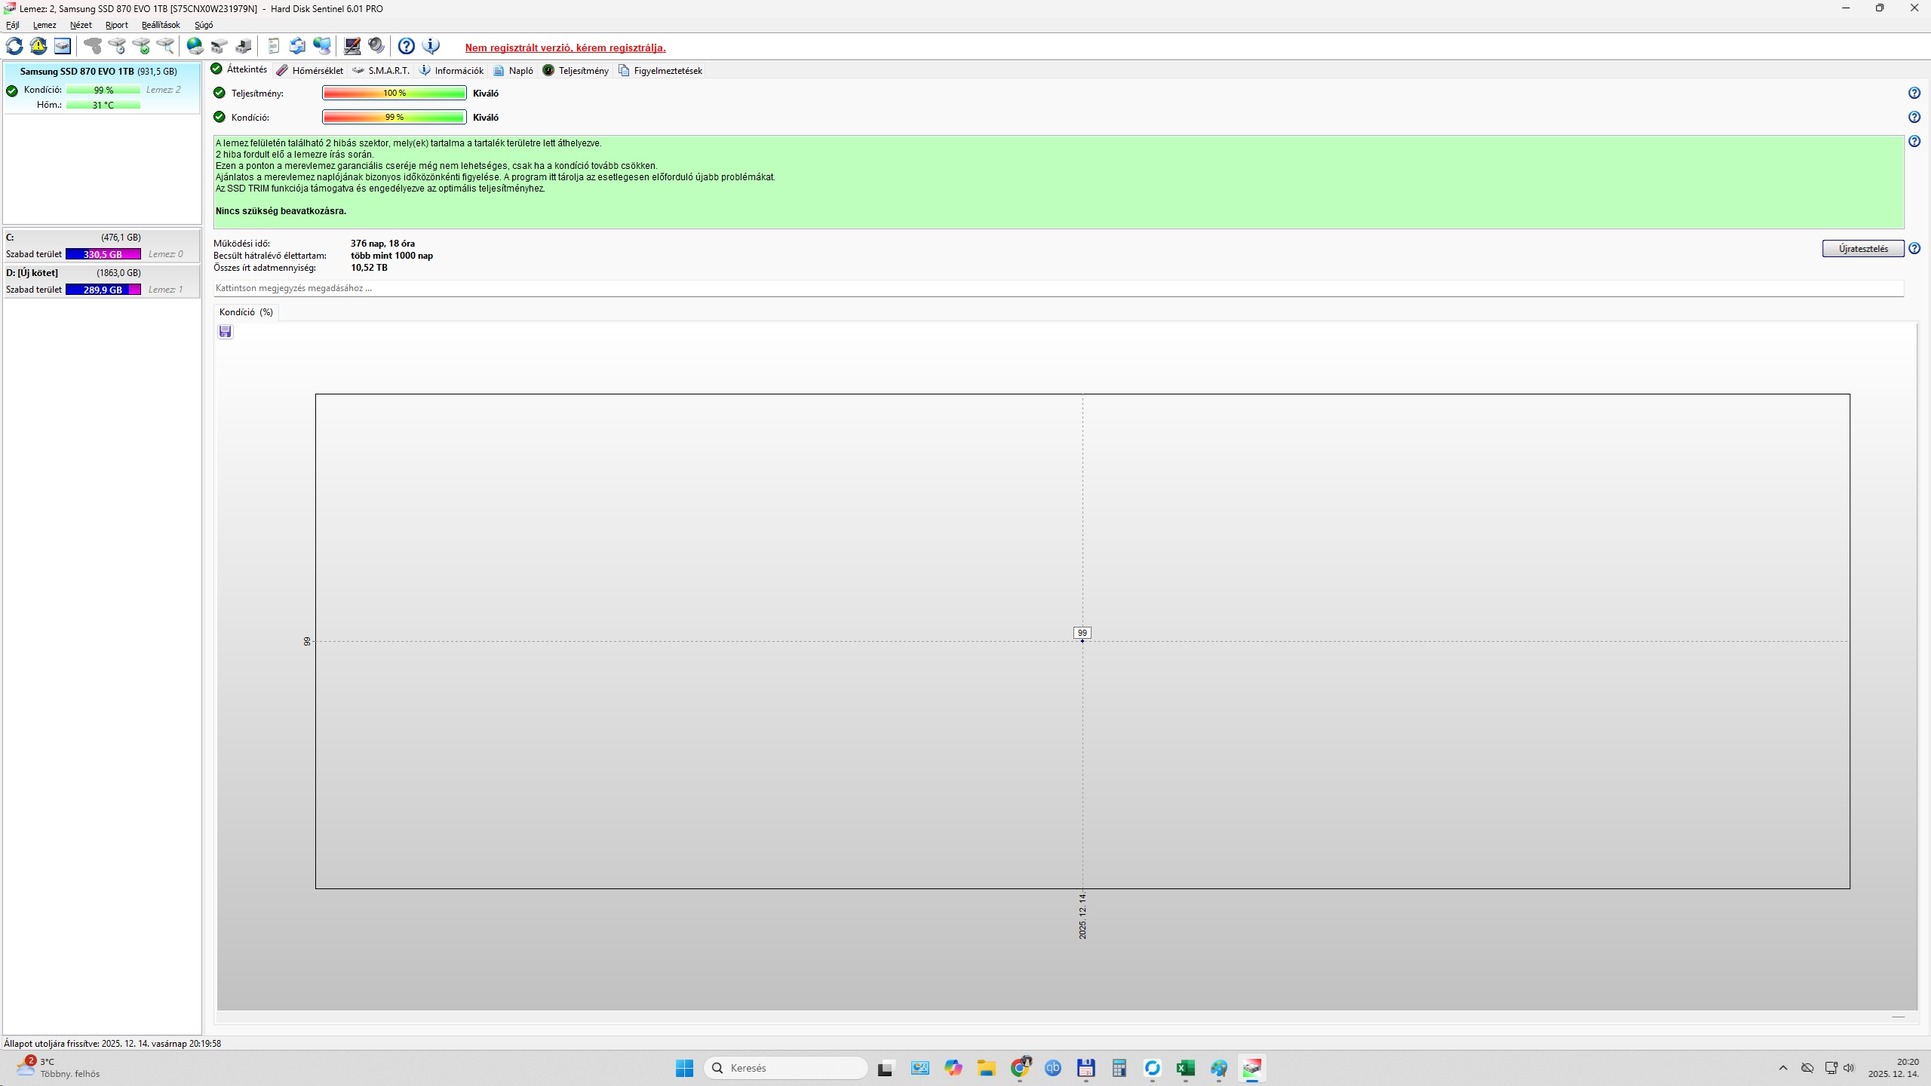Click the blue Info toolbar icon
The width and height of the screenshot is (1931, 1086).
pyautogui.click(x=431, y=46)
